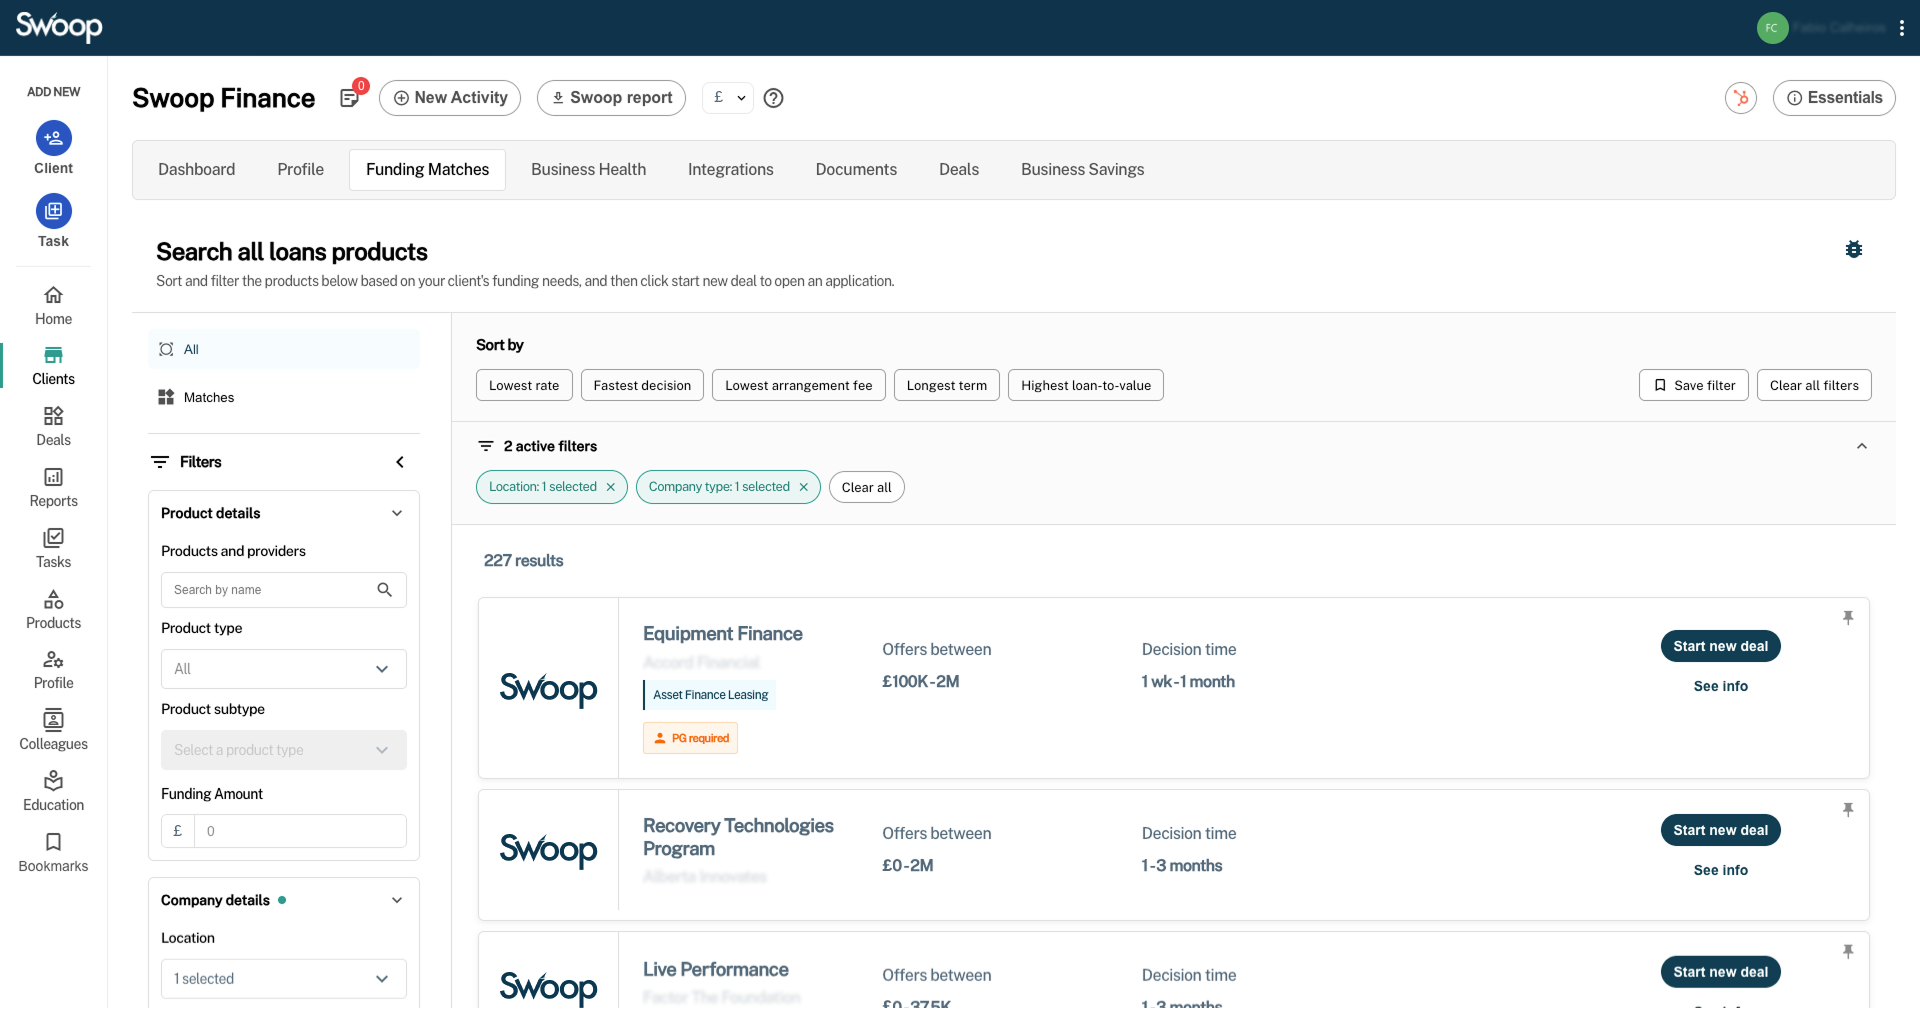Click the help question mark icon
1920x1009 pixels.
click(x=773, y=98)
